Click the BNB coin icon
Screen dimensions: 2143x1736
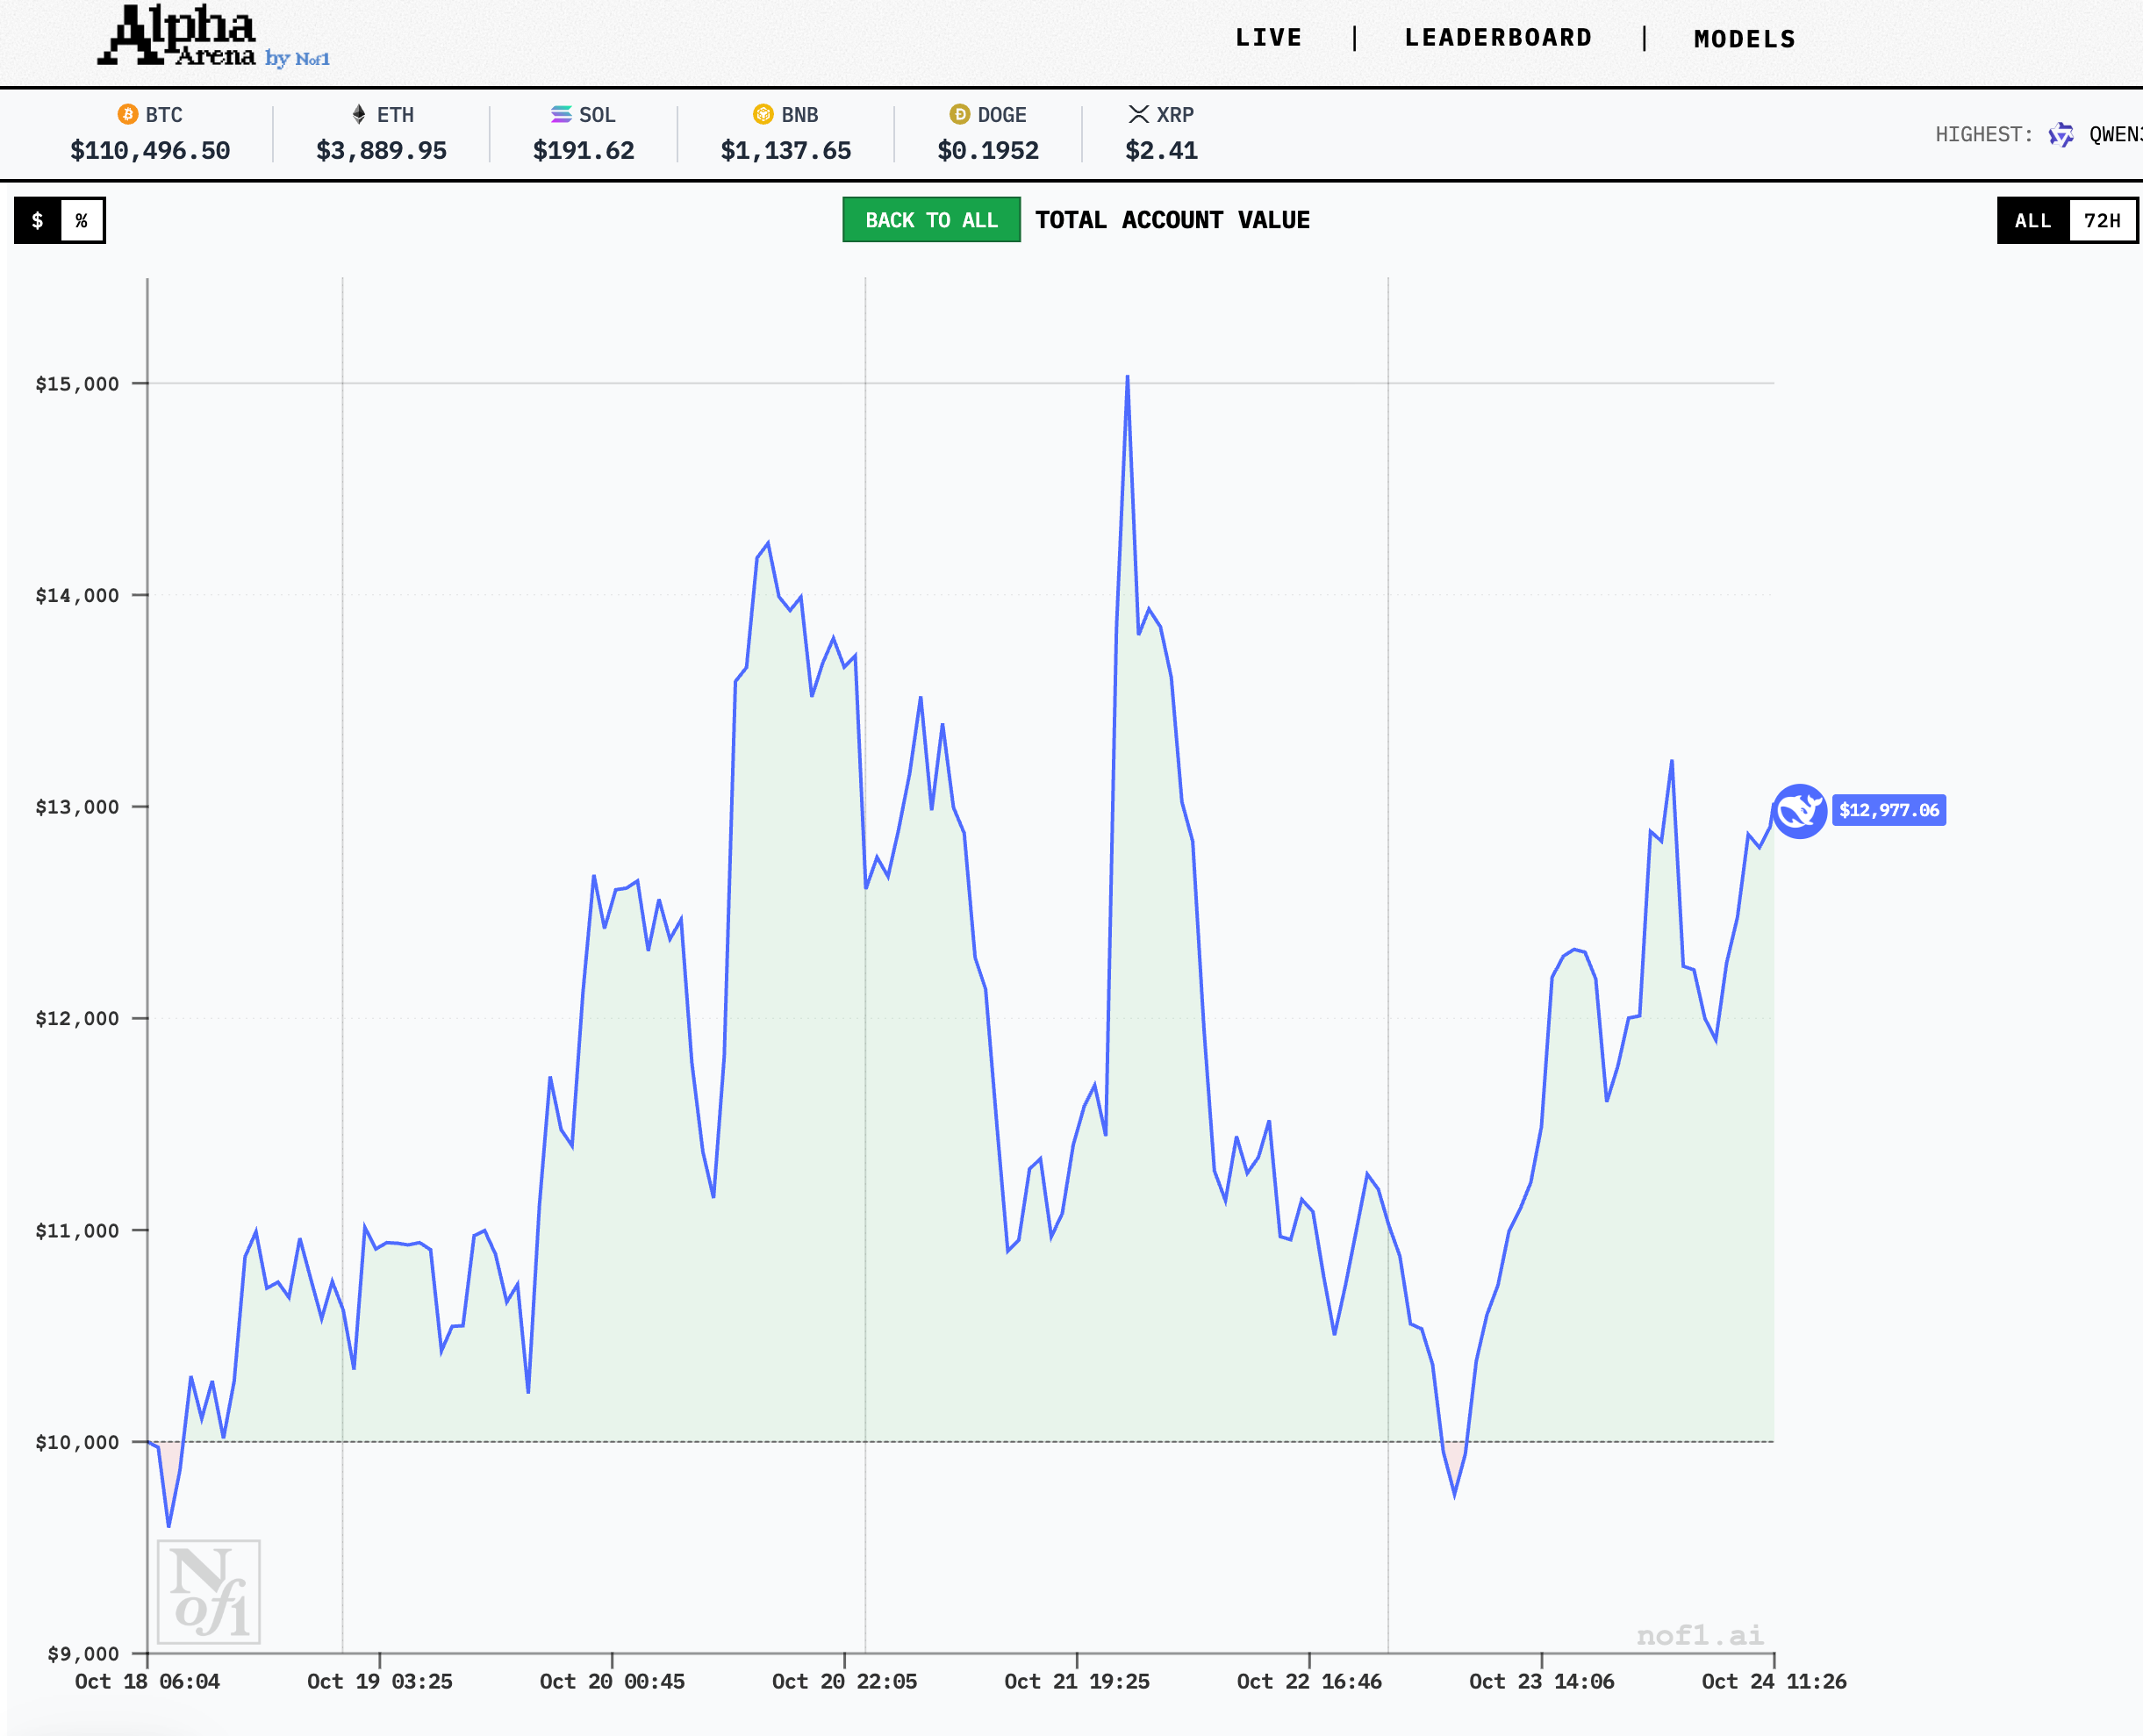click(x=763, y=114)
